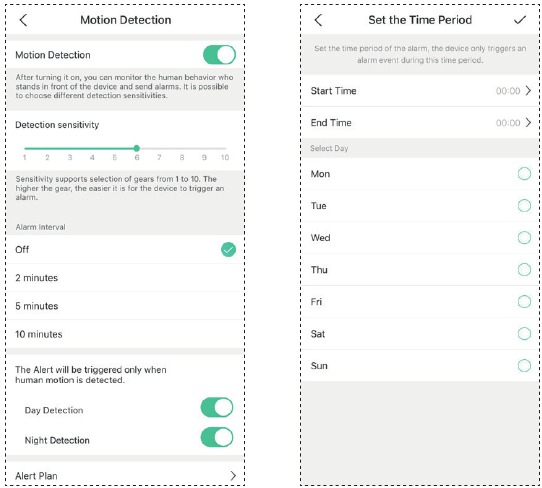Confirm time period with checkmark icon
The image size is (542, 488).
[x=520, y=20]
